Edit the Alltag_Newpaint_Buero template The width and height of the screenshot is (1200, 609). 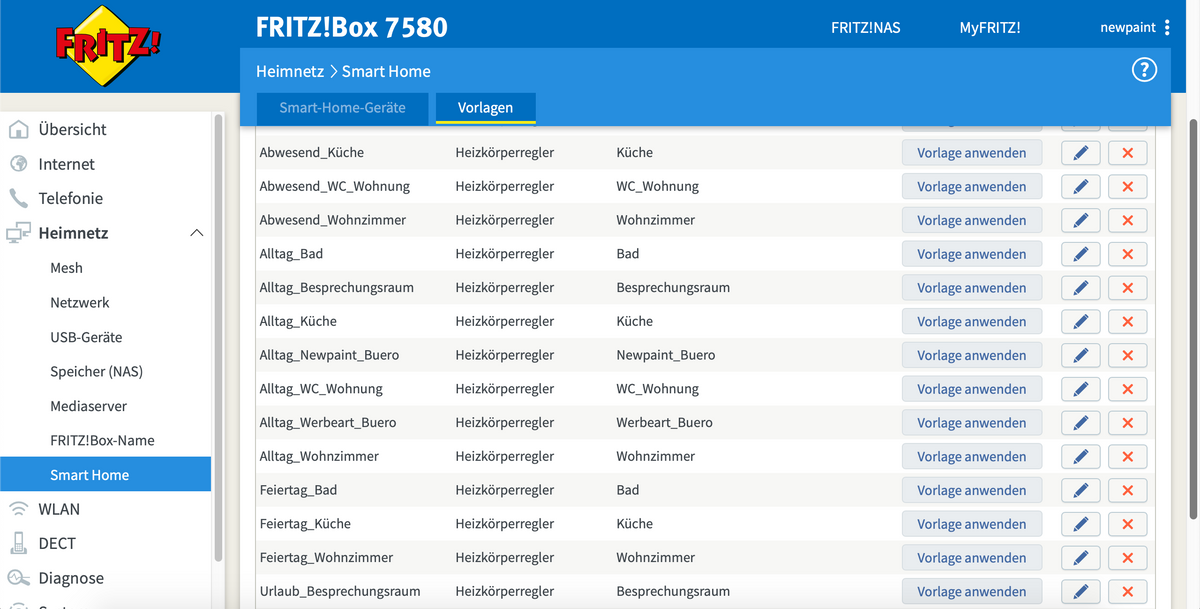point(1080,355)
